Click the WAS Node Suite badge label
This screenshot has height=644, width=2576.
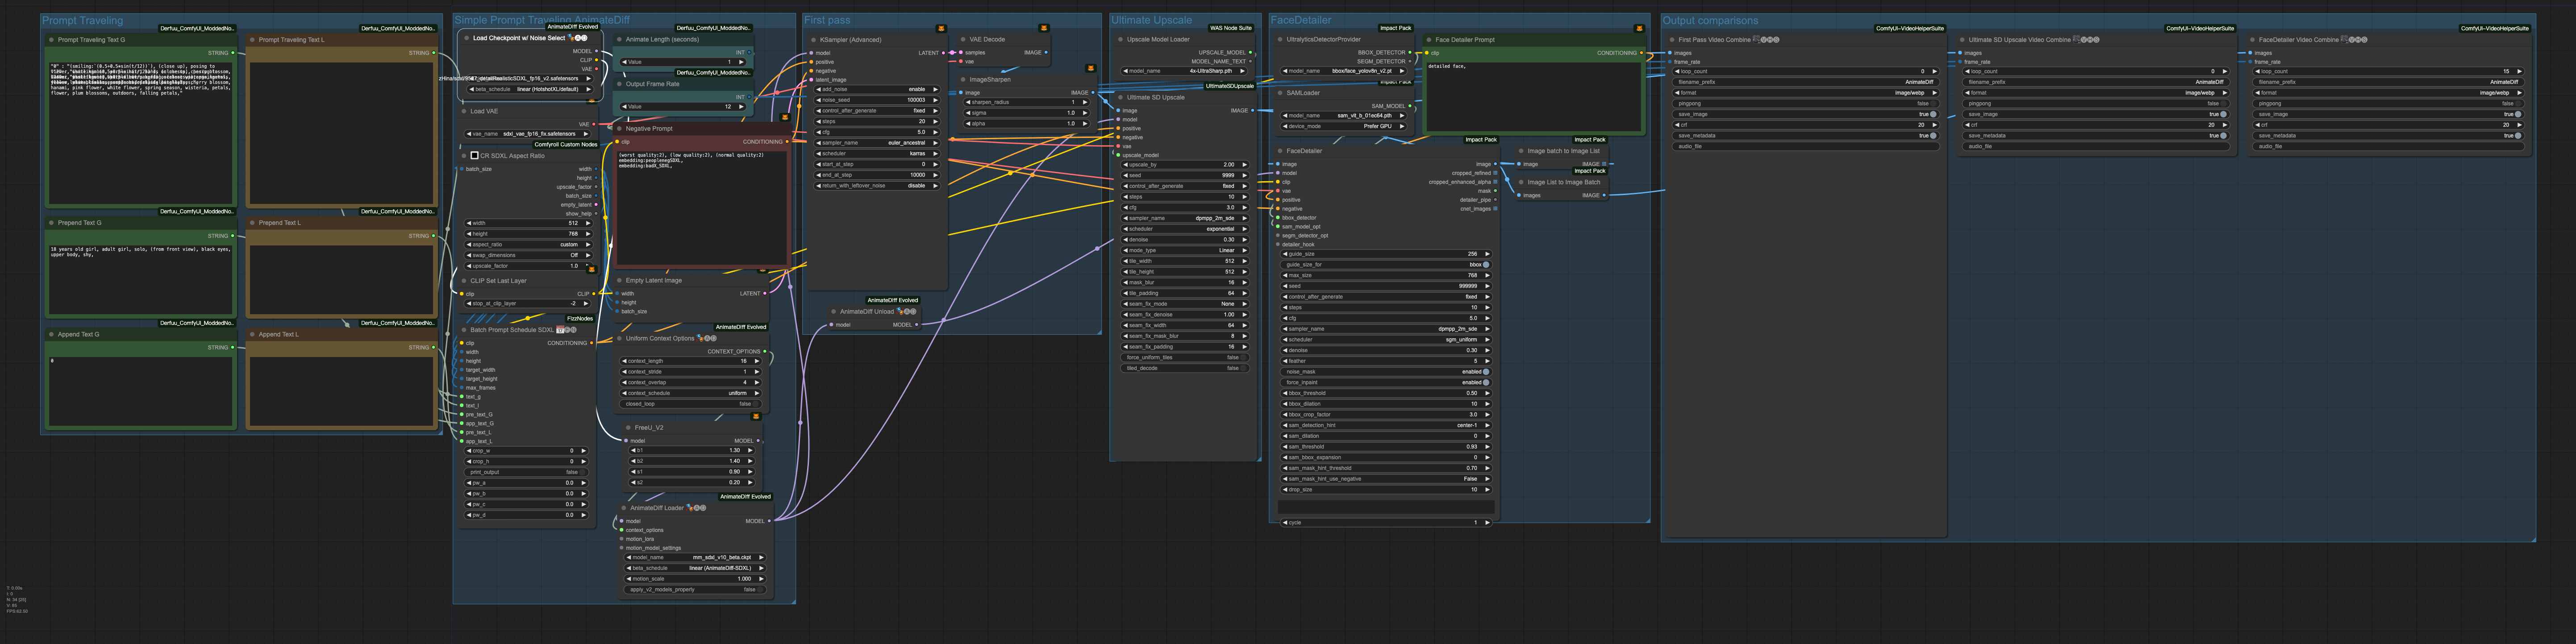point(1230,28)
